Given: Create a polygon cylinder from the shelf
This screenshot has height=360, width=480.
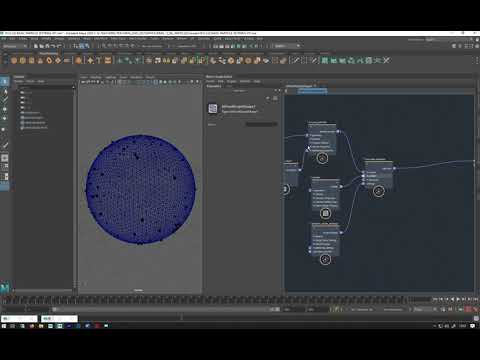Looking at the screenshot, I should pos(31,60).
